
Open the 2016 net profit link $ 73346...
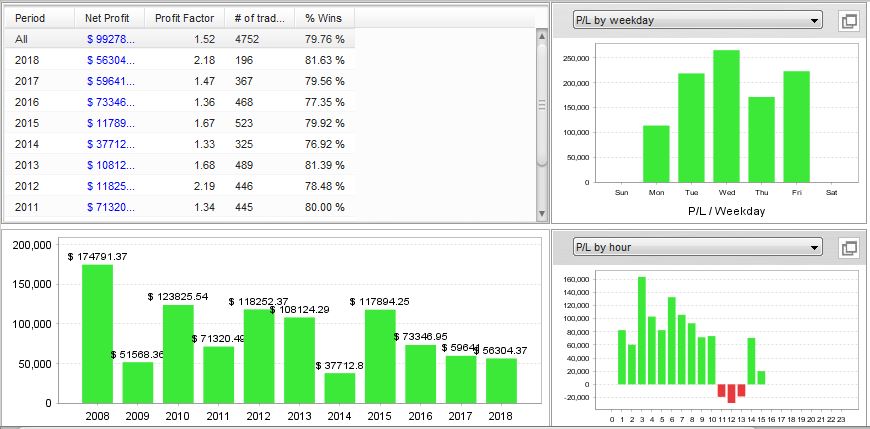point(111,102)
